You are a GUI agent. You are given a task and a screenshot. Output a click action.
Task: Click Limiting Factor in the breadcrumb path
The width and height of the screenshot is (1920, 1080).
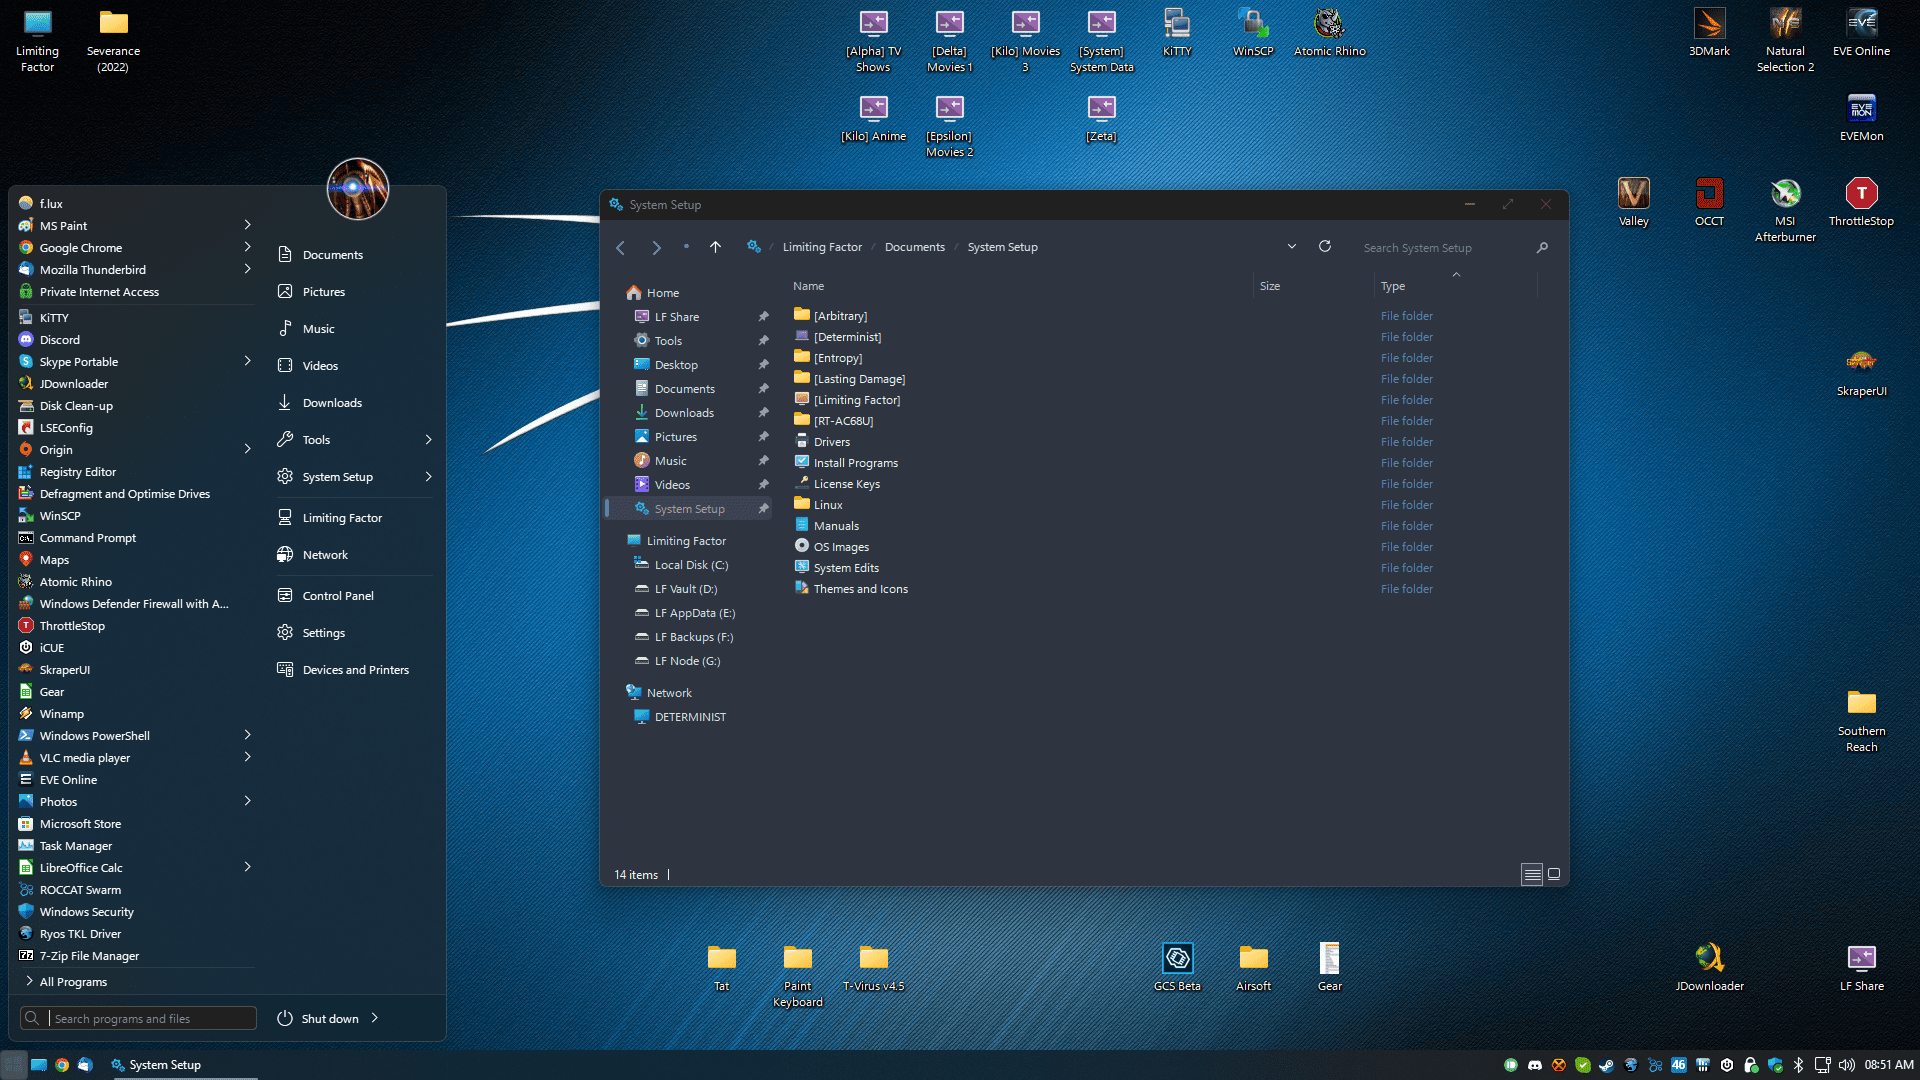point(822,247)
